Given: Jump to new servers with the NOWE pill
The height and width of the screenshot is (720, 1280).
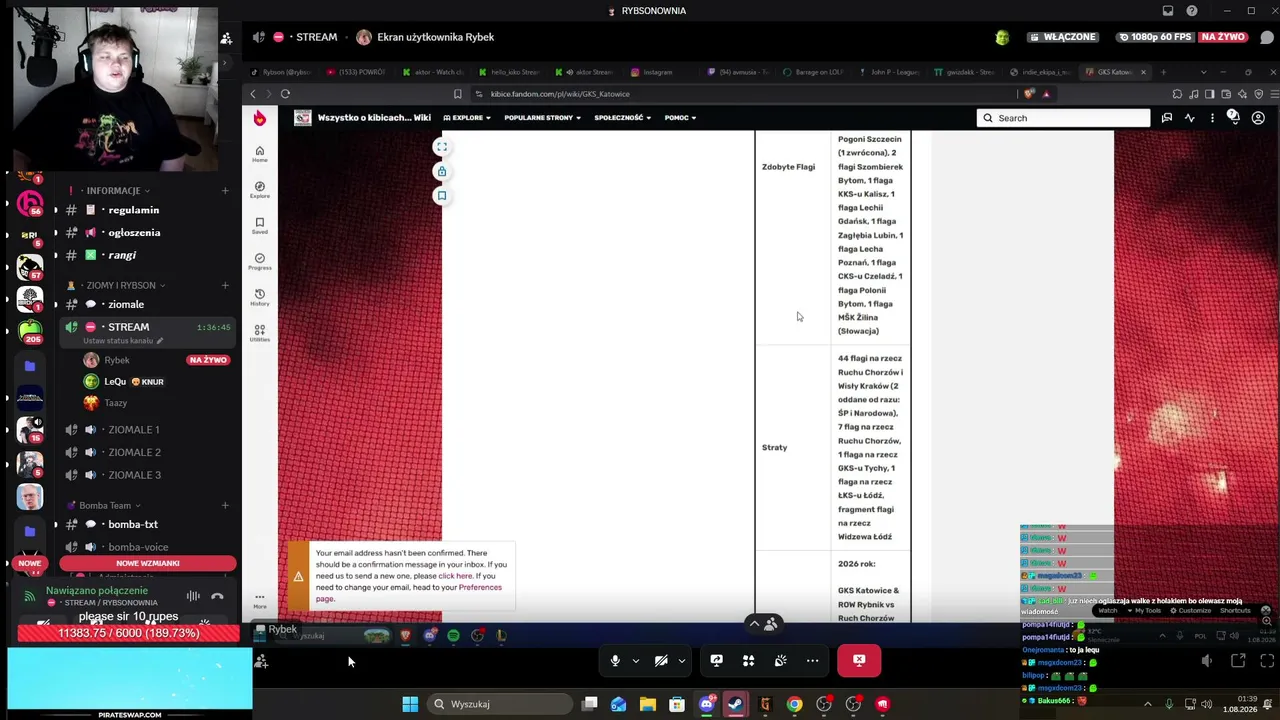Looking at the screenshot, I should pos(29,563).
